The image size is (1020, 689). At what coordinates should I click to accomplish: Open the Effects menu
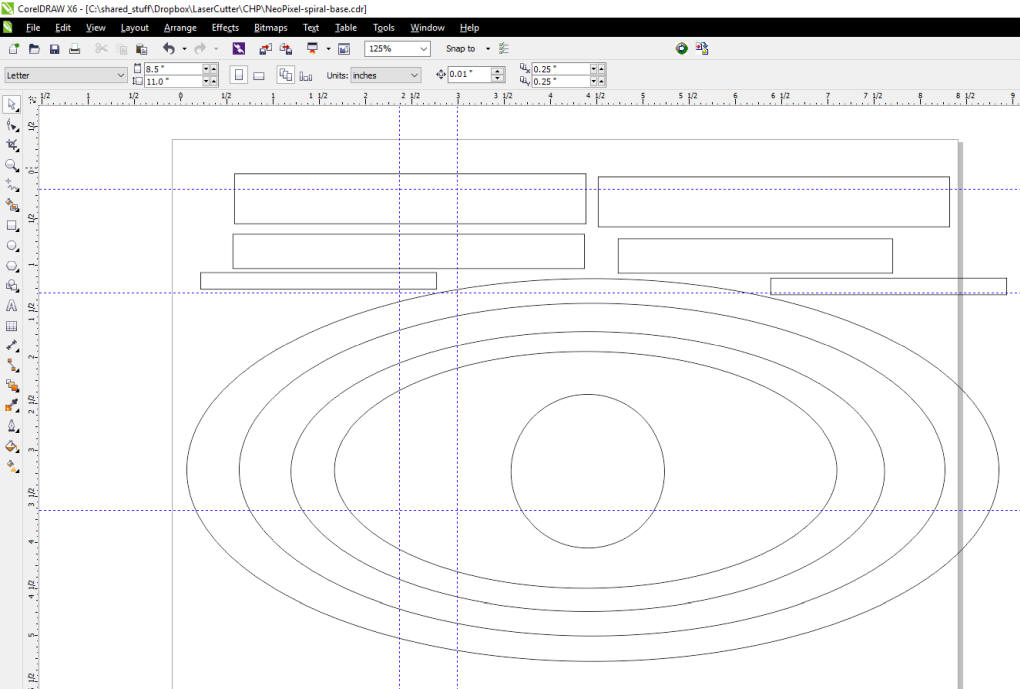[x=225, y=28]
